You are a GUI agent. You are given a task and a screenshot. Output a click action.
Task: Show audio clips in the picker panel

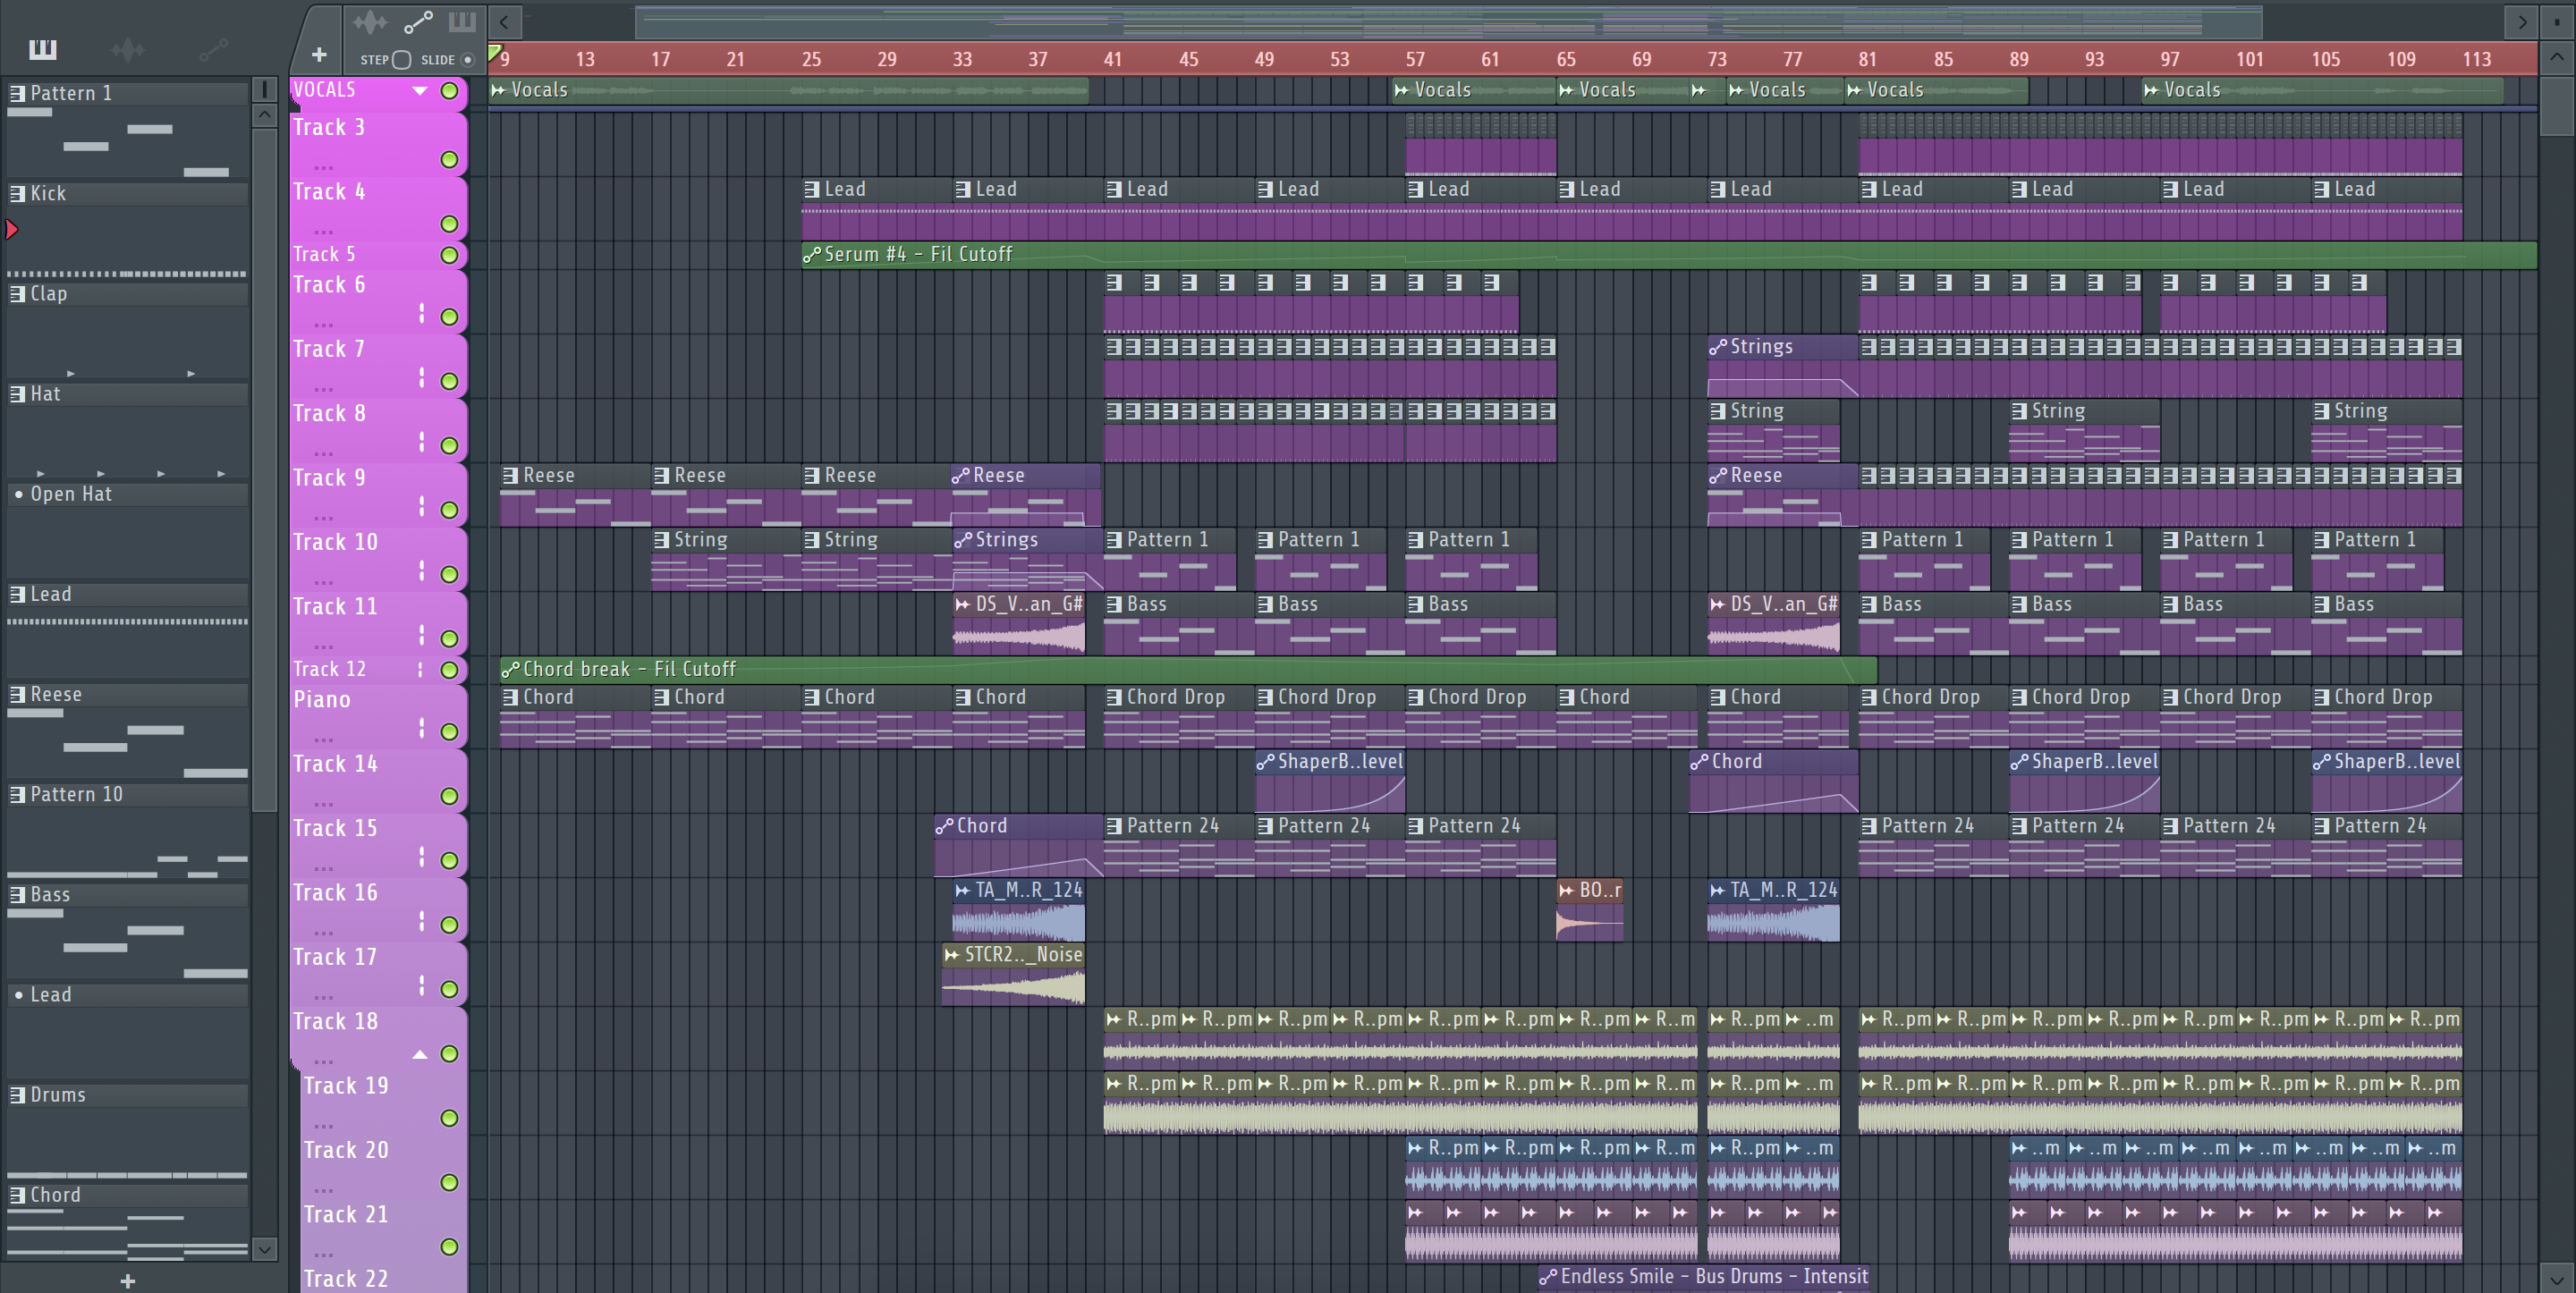128,49
